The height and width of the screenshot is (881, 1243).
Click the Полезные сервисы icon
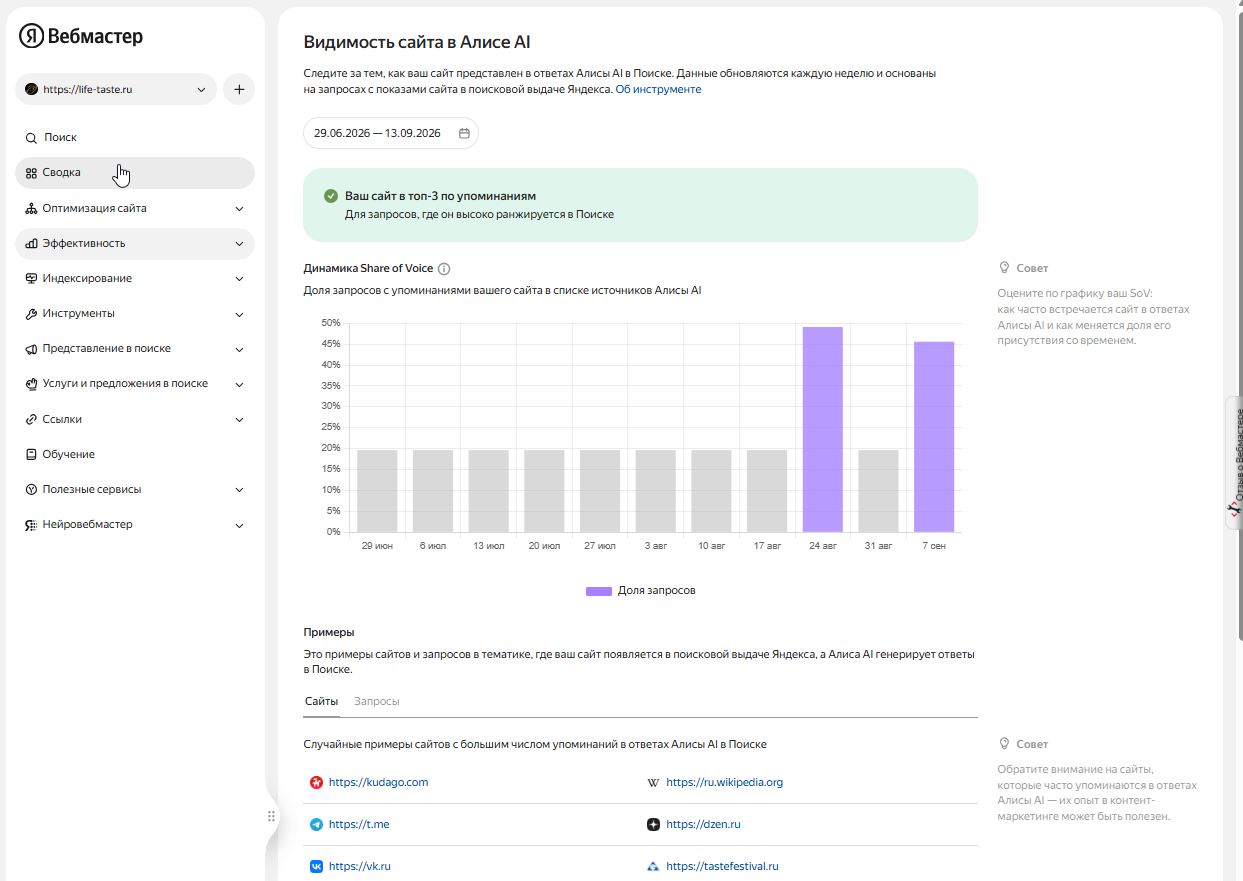[x=31, y=489]
